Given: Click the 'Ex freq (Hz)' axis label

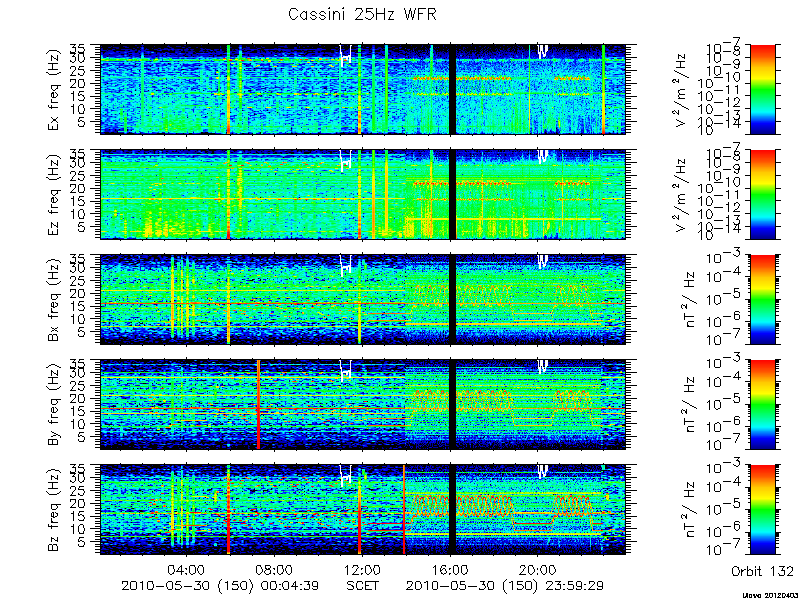Looking at the screenshot, I should pyautogui.click(x=54, y=90).
